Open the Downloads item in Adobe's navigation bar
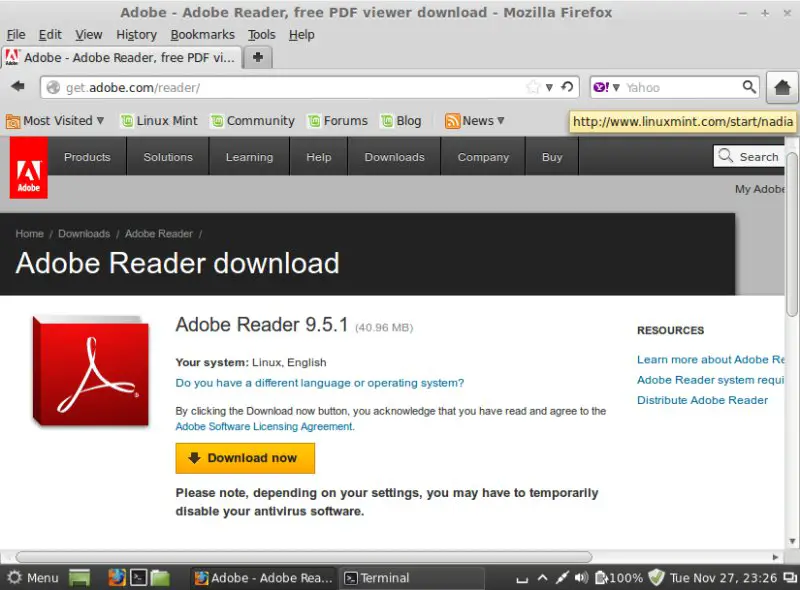Screen dimensions: 800x590 394,157
